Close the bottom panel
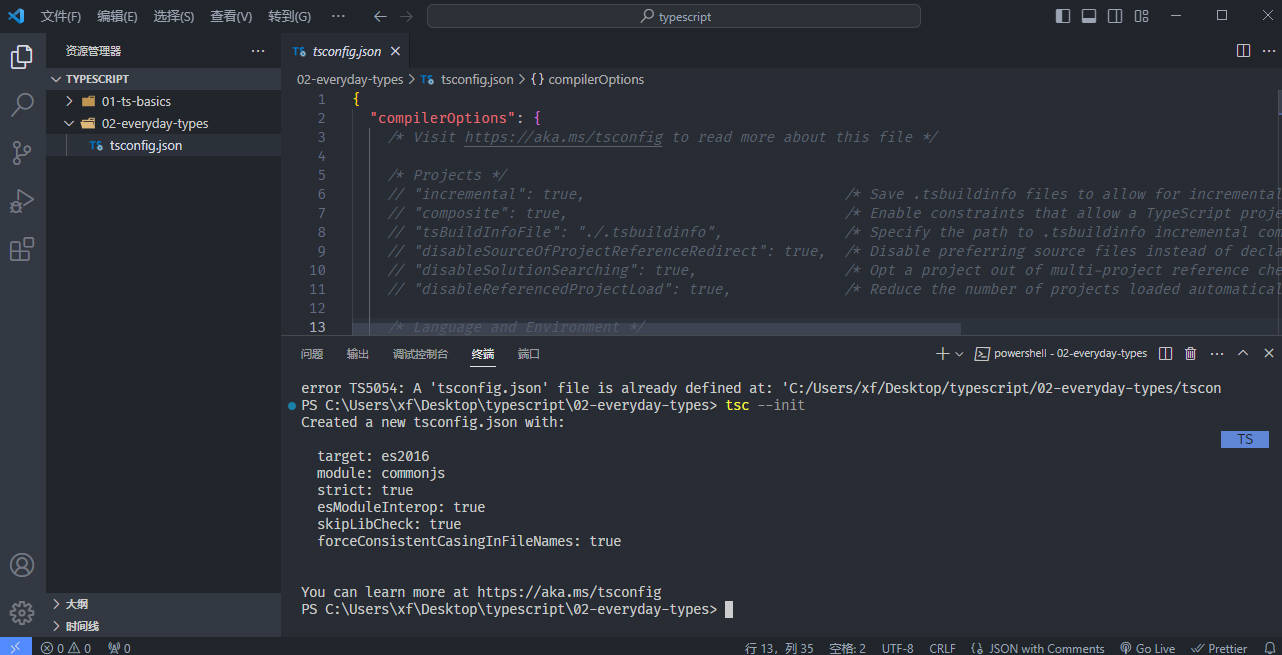Viewport: 1282px width, 655px height. 1269,353
